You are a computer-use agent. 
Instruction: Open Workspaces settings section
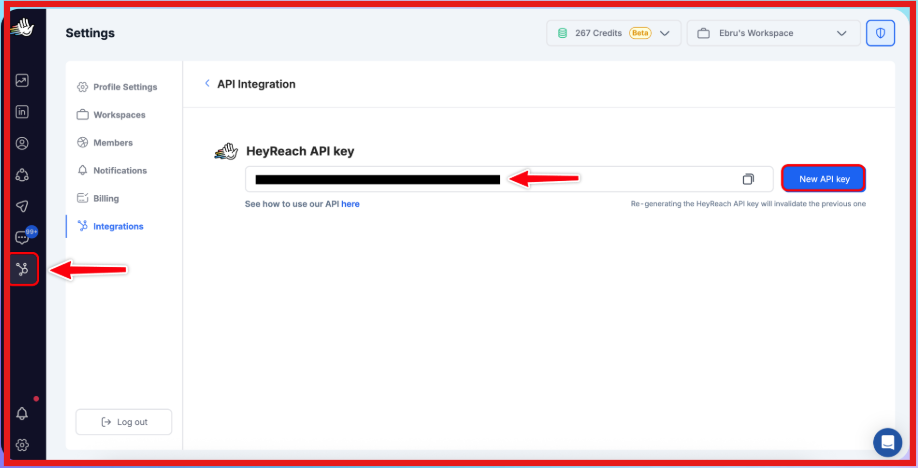tap(111, 115)
